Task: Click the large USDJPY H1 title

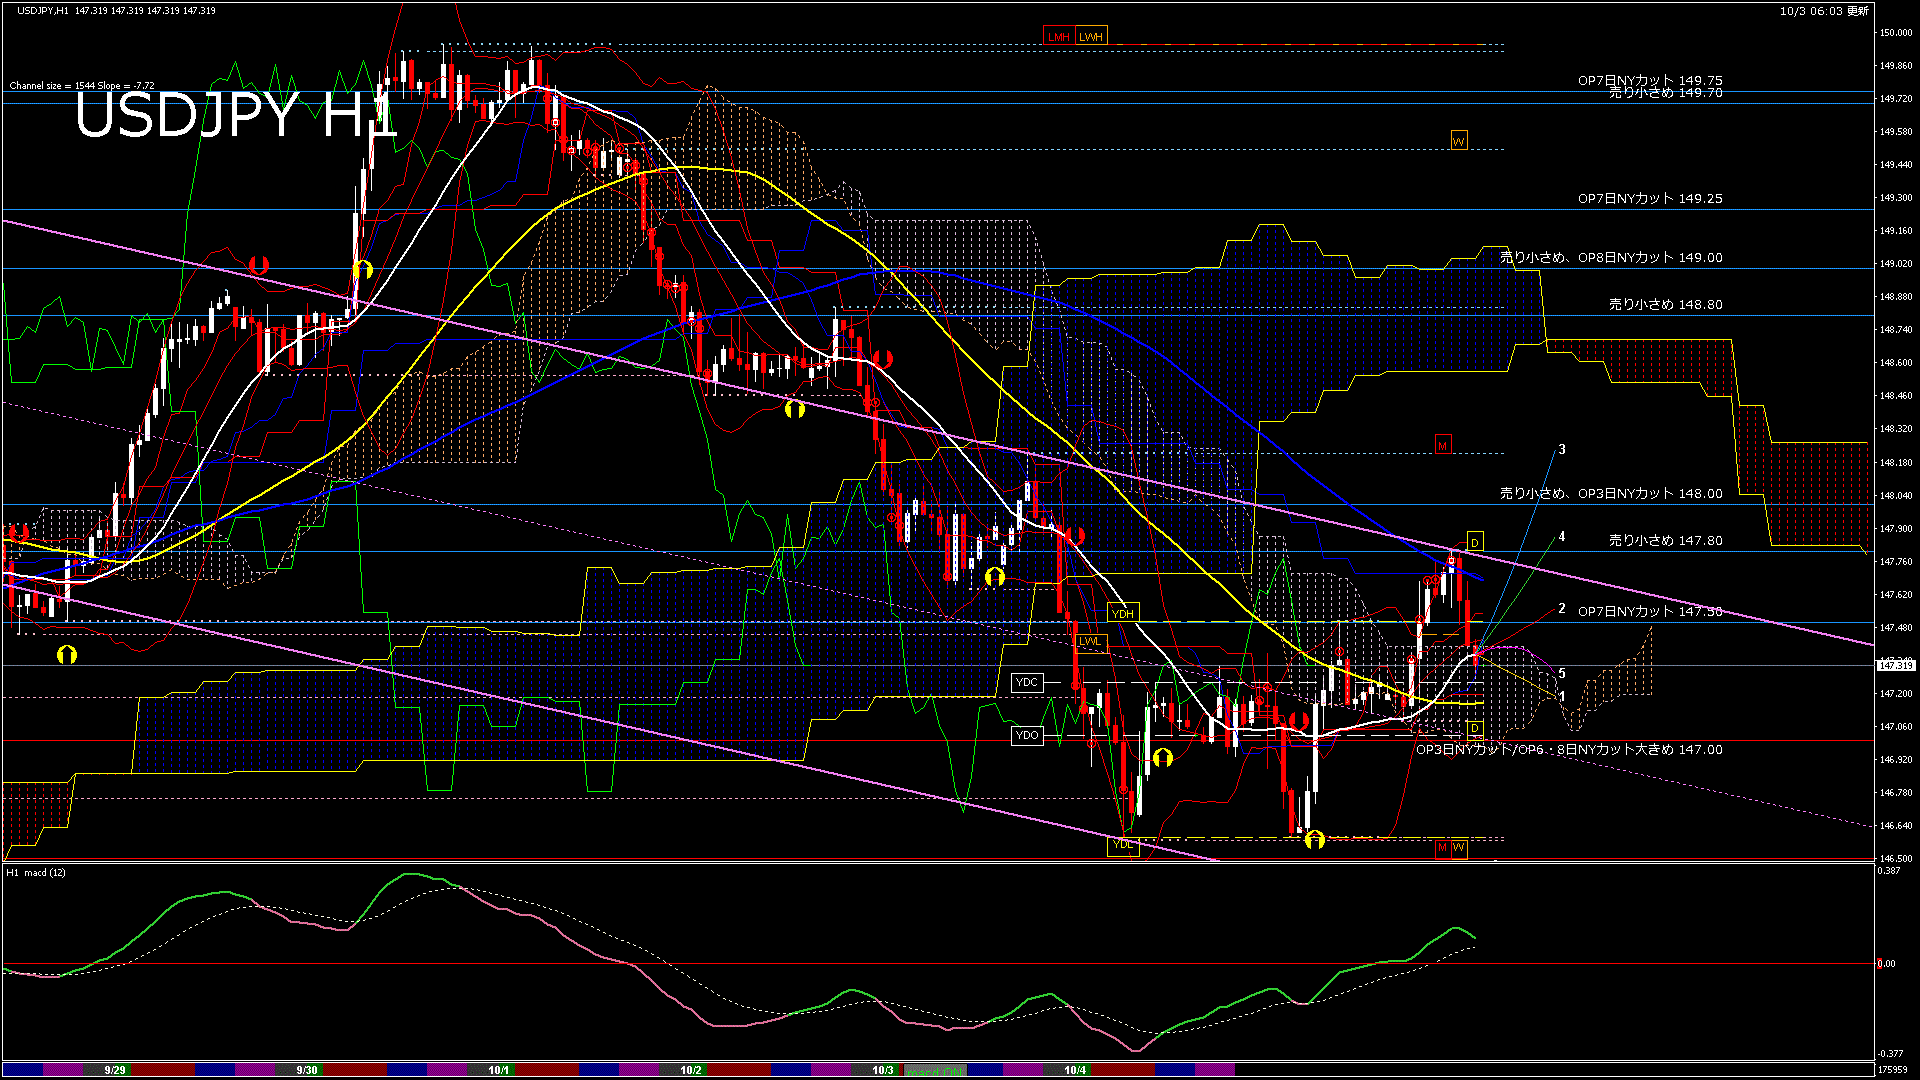Action: point(235,115)
